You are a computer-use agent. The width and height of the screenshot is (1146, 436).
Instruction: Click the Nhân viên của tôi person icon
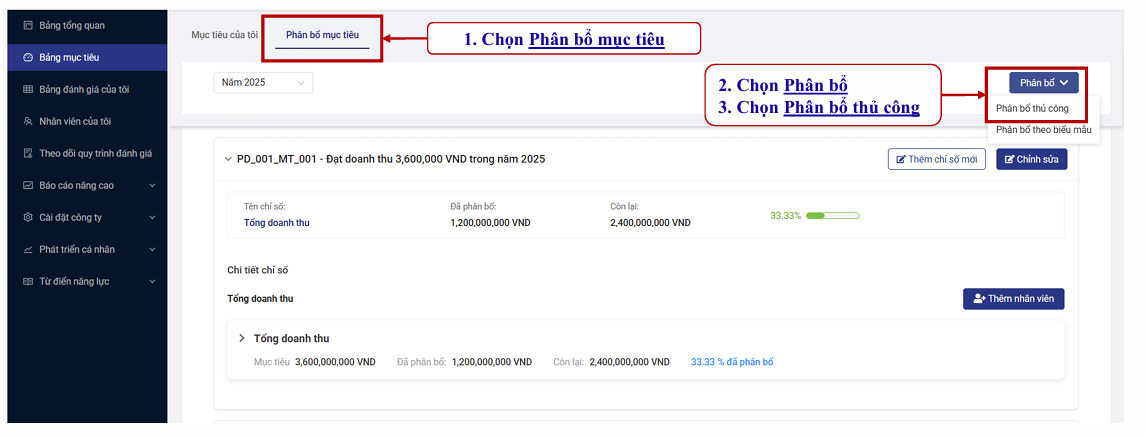click(28, 121)
